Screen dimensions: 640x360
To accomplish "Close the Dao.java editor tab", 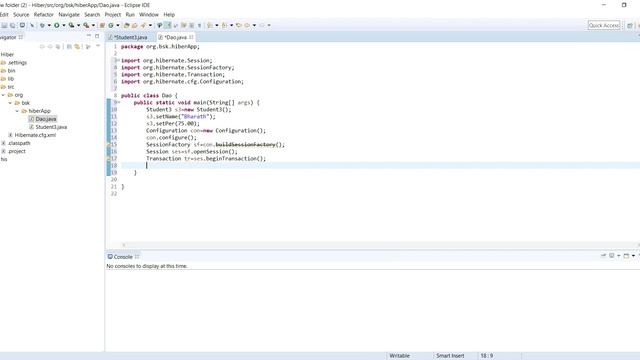I will point(191,37).
